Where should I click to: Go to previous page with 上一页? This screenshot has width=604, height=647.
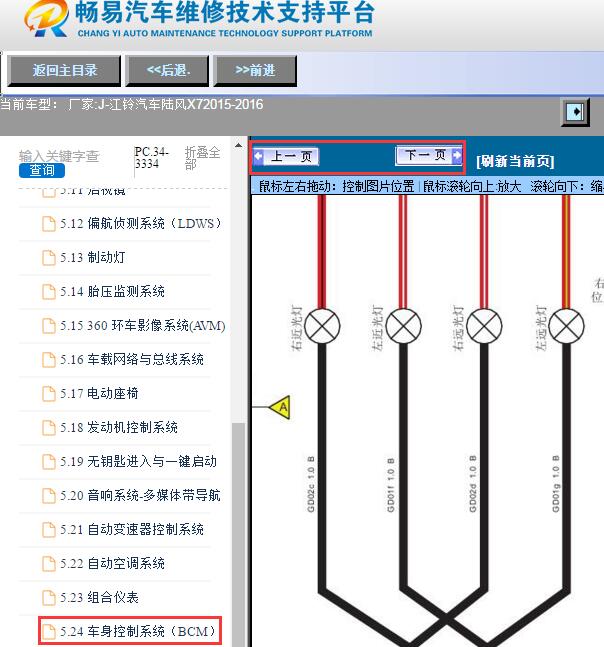(x=286, y=157)
